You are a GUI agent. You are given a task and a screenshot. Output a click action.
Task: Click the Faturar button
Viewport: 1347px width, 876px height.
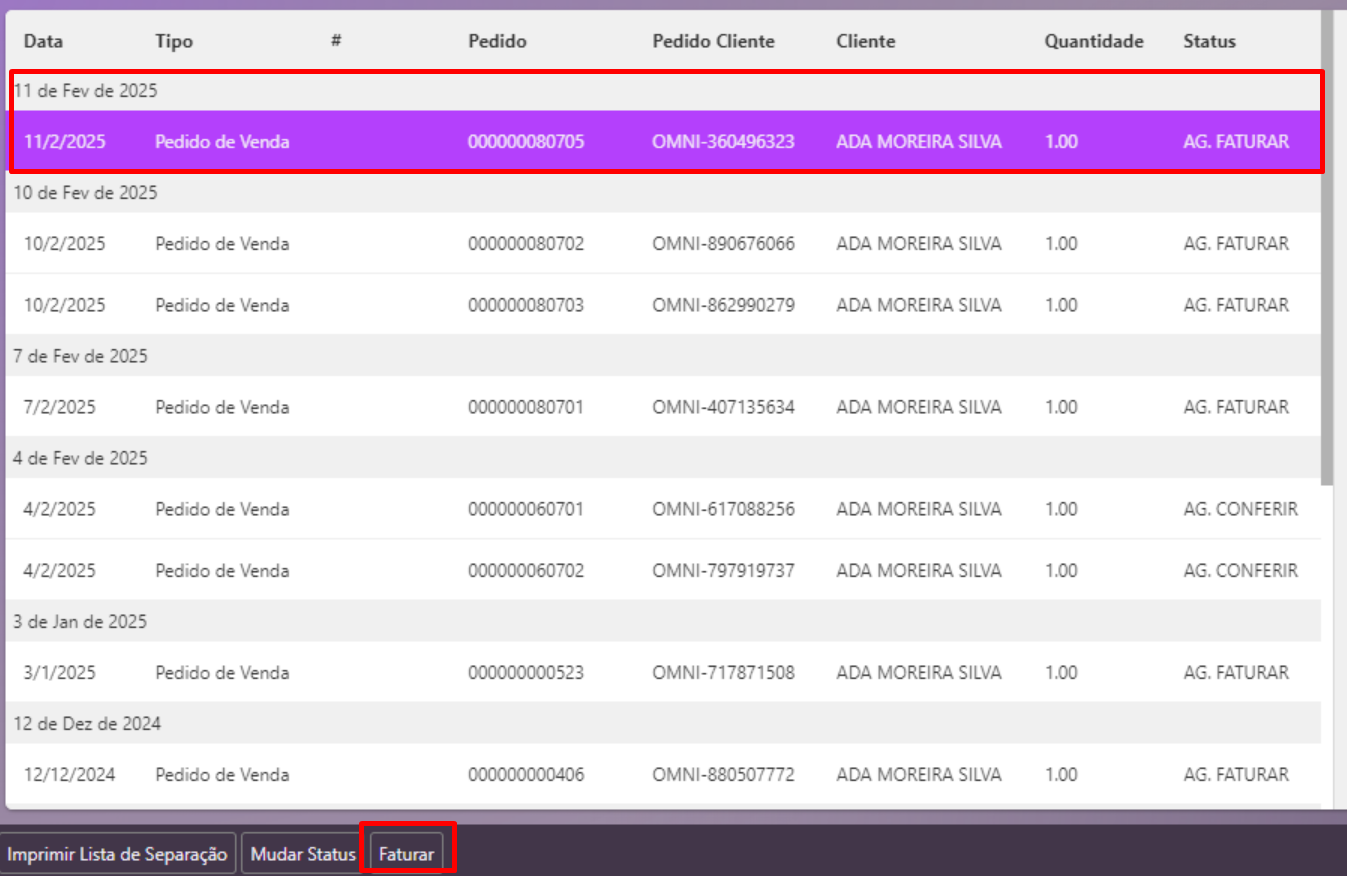tap(406, 855)
